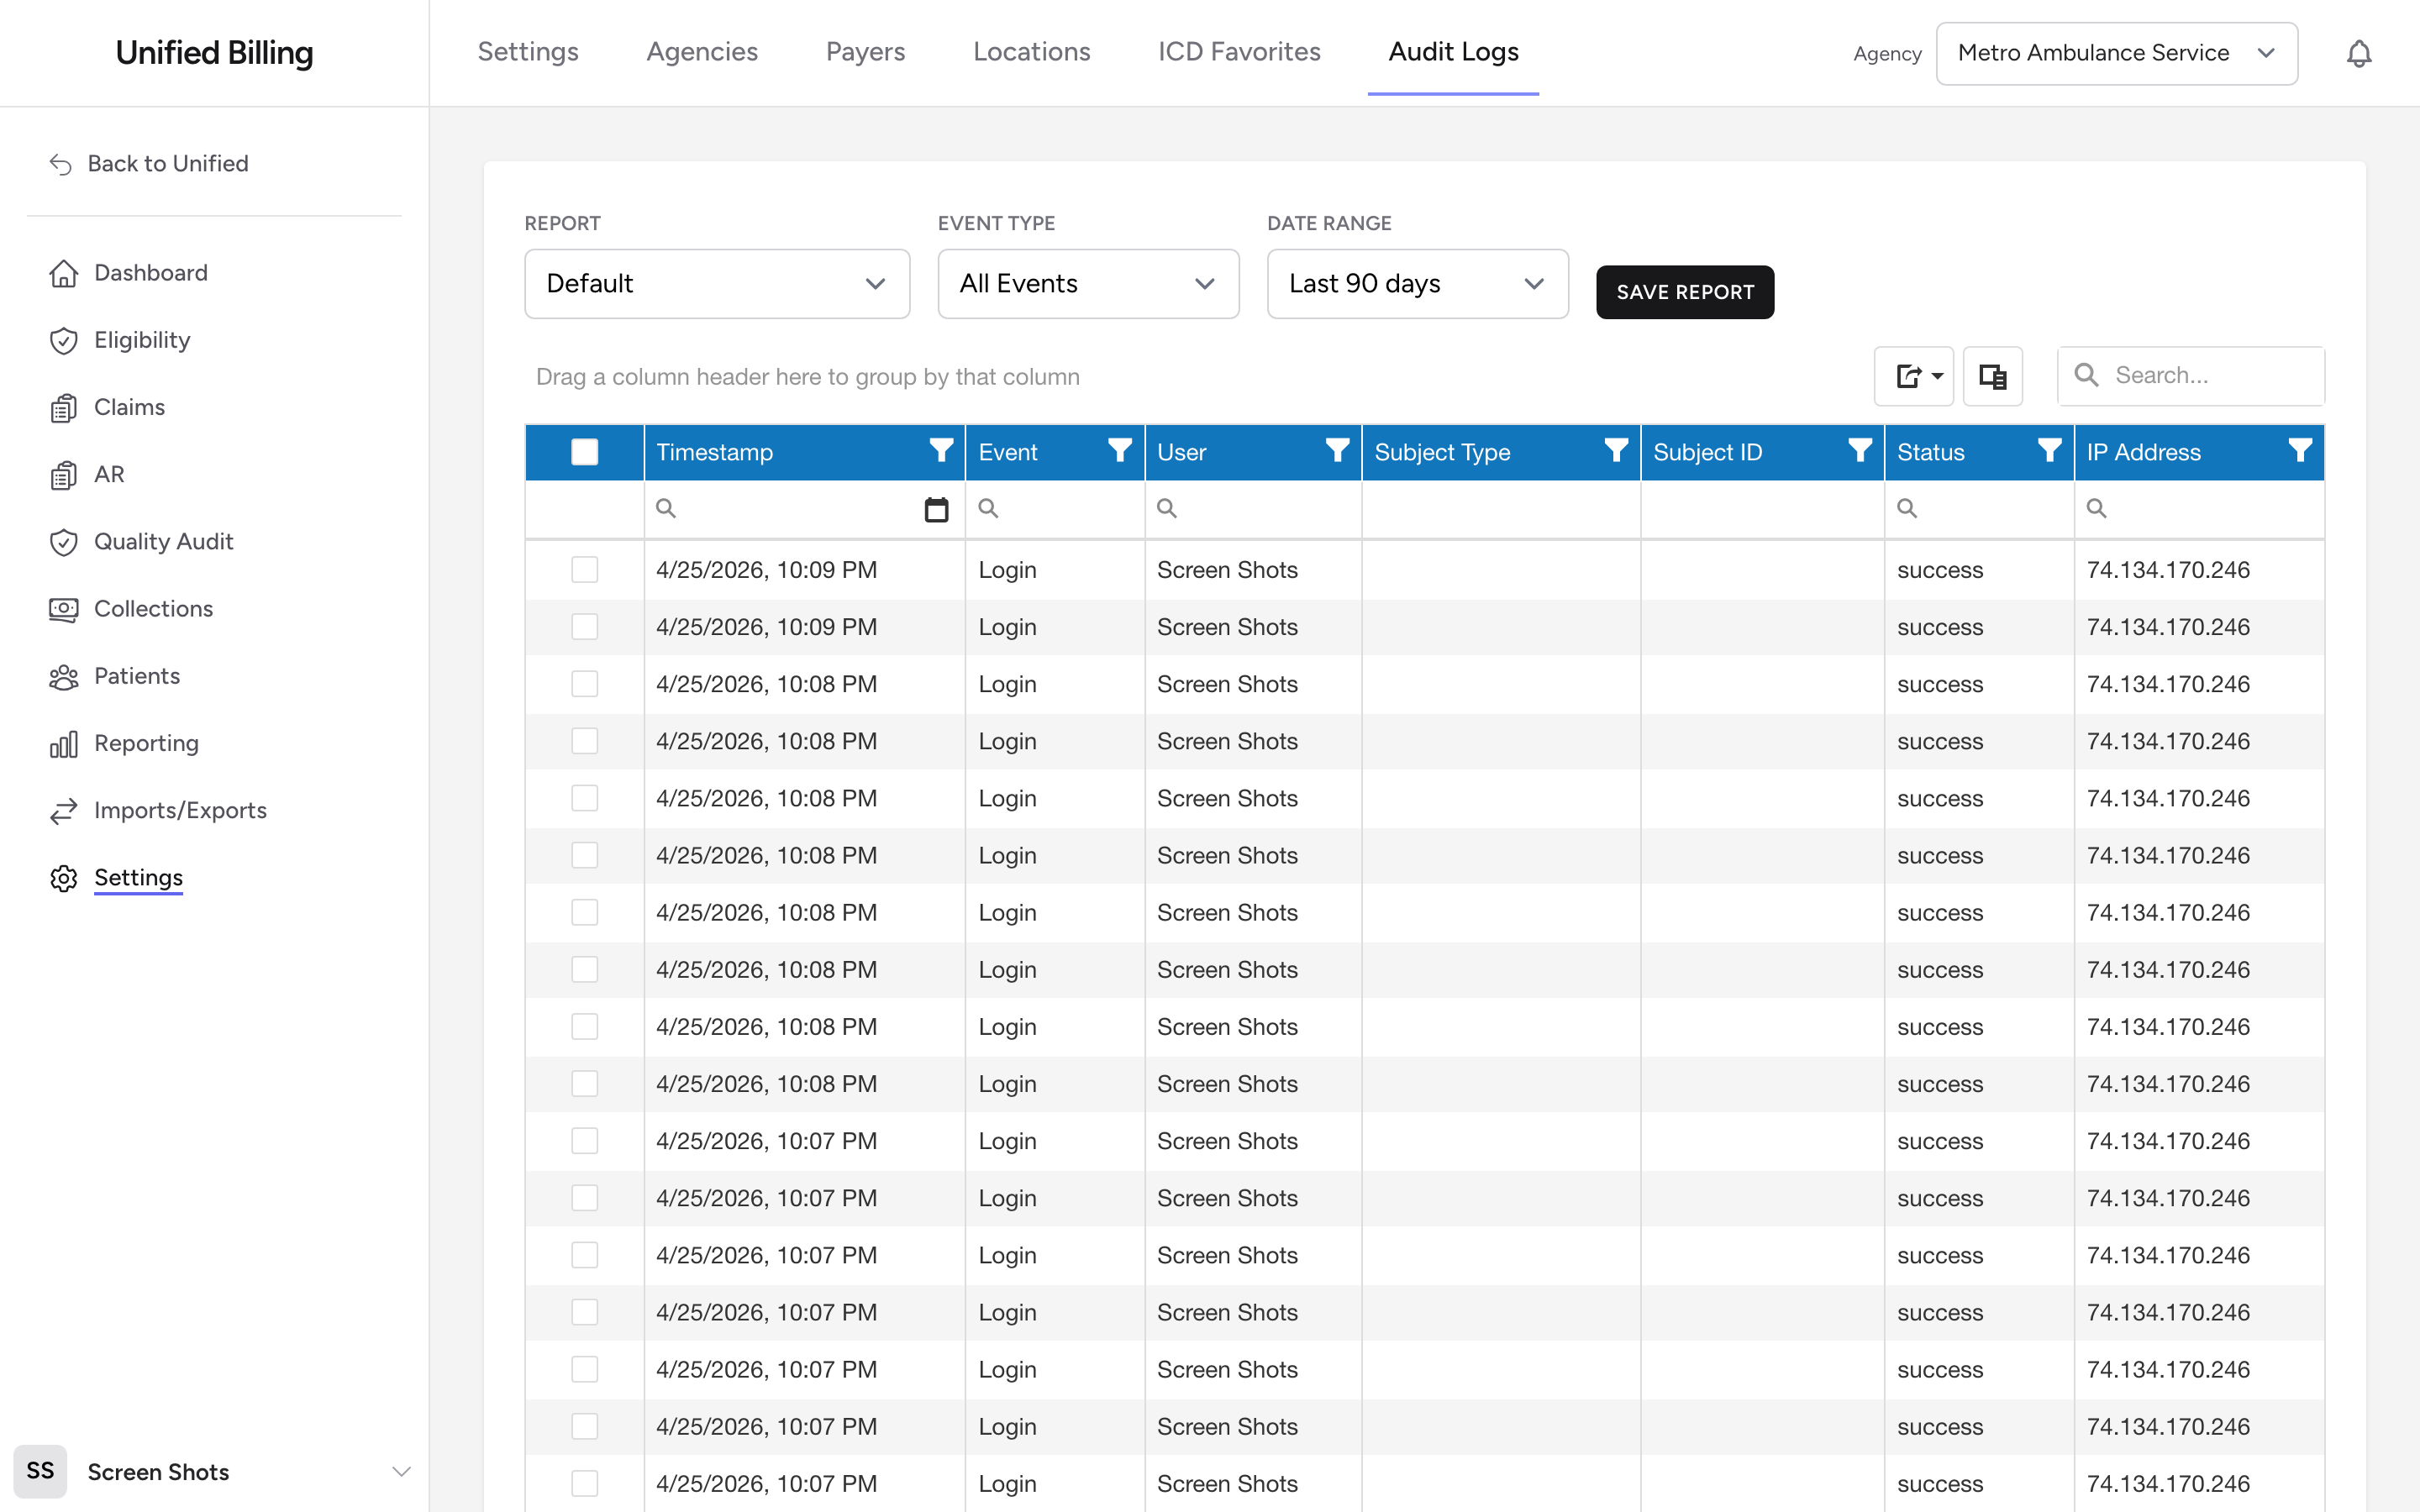Open filter on Subject Type column header
The image size is (2420, 1512).
[1615, 451]
